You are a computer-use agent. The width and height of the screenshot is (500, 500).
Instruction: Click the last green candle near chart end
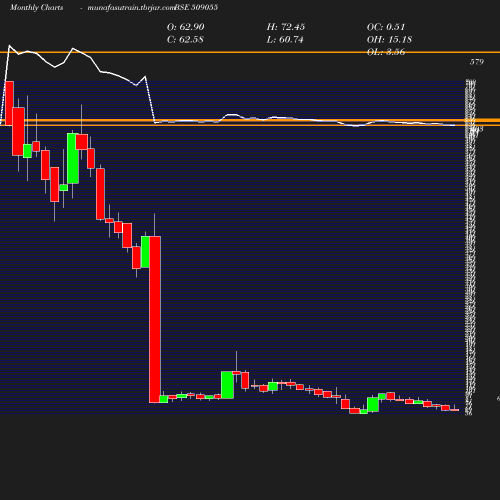(418, 402)
